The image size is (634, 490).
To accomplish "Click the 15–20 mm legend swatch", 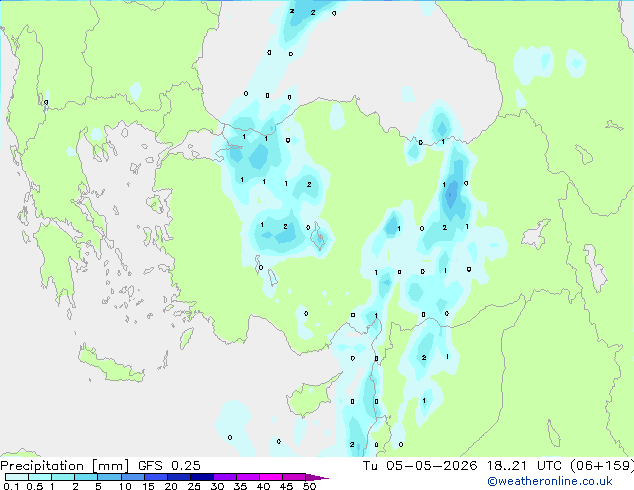I will (155, 477).
